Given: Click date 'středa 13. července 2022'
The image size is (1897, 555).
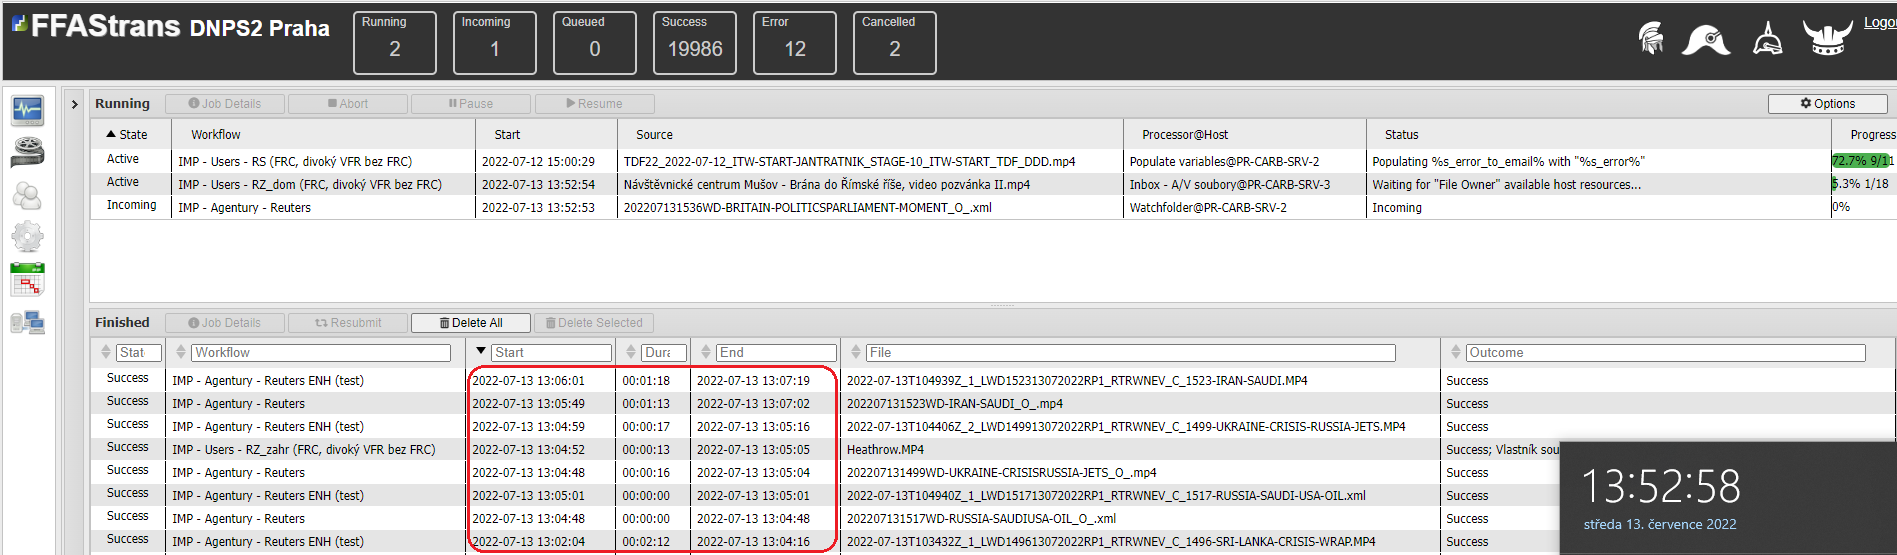Looking at the screenshot, I should pos(1660,524).
